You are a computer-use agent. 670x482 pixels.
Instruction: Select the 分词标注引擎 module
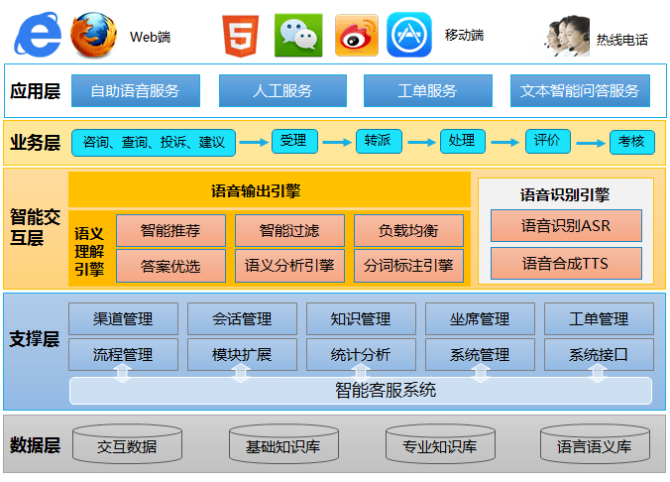click(409, 266)
